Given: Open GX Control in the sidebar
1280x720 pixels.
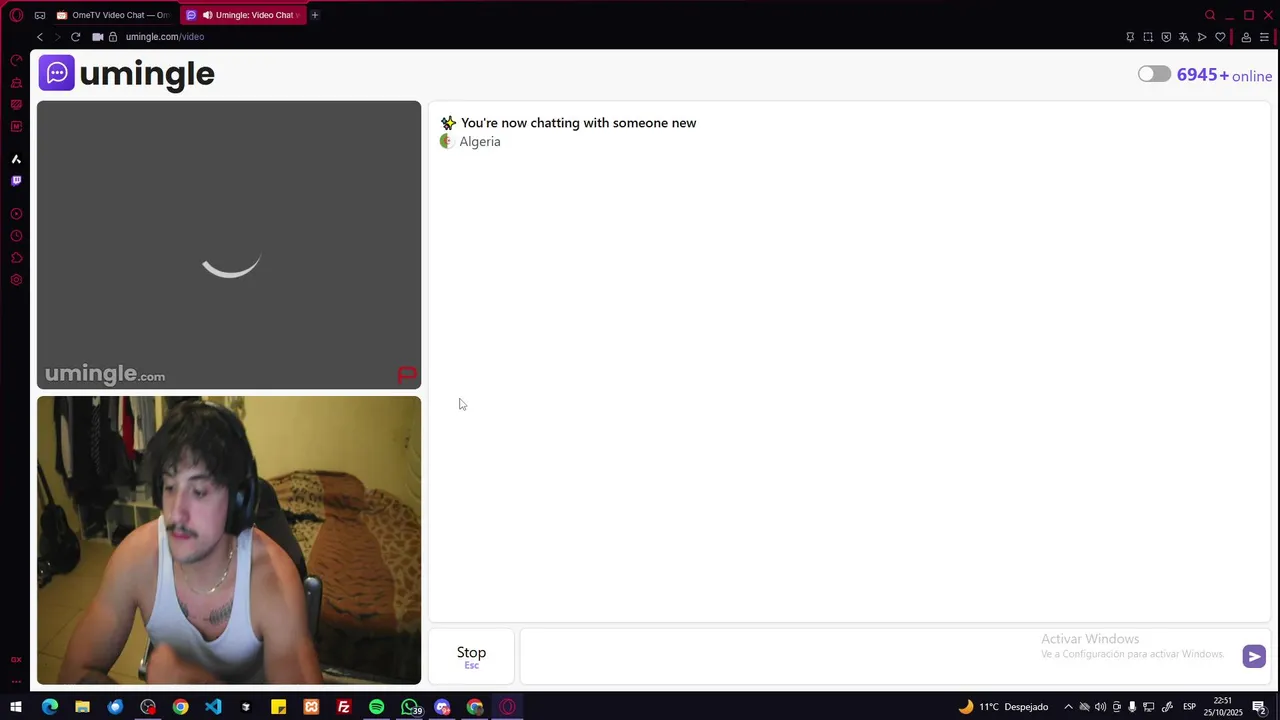Looking at the screenshot, I should pyautogui.click(x=16, y=60).
